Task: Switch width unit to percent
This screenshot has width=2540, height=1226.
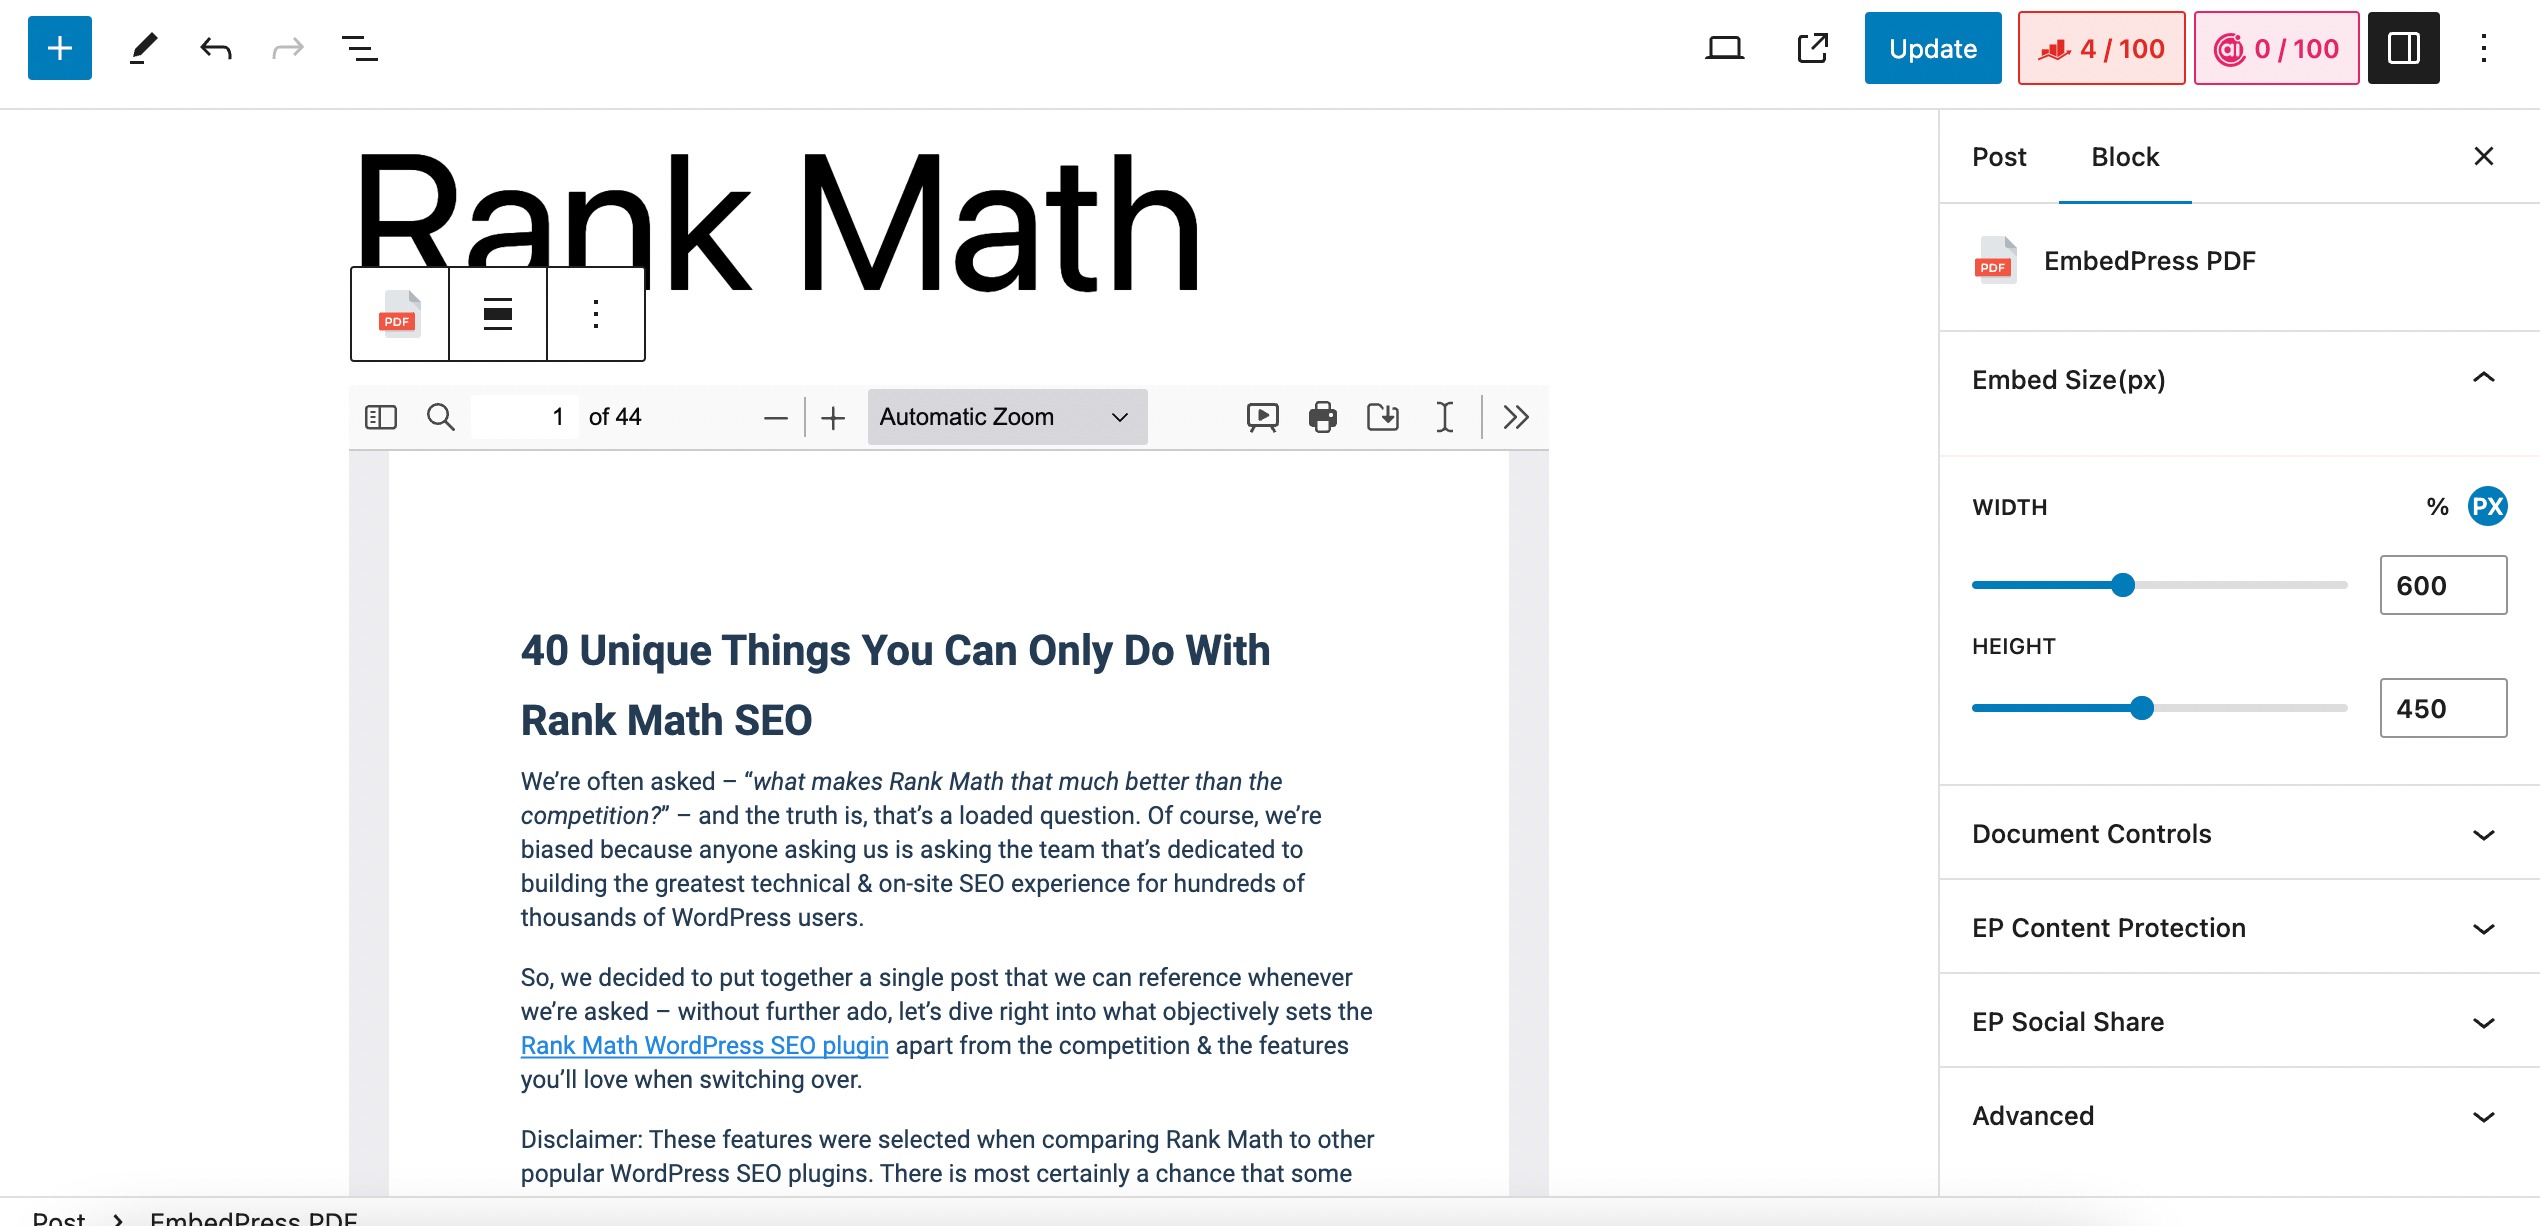Action: (2437, 507)
